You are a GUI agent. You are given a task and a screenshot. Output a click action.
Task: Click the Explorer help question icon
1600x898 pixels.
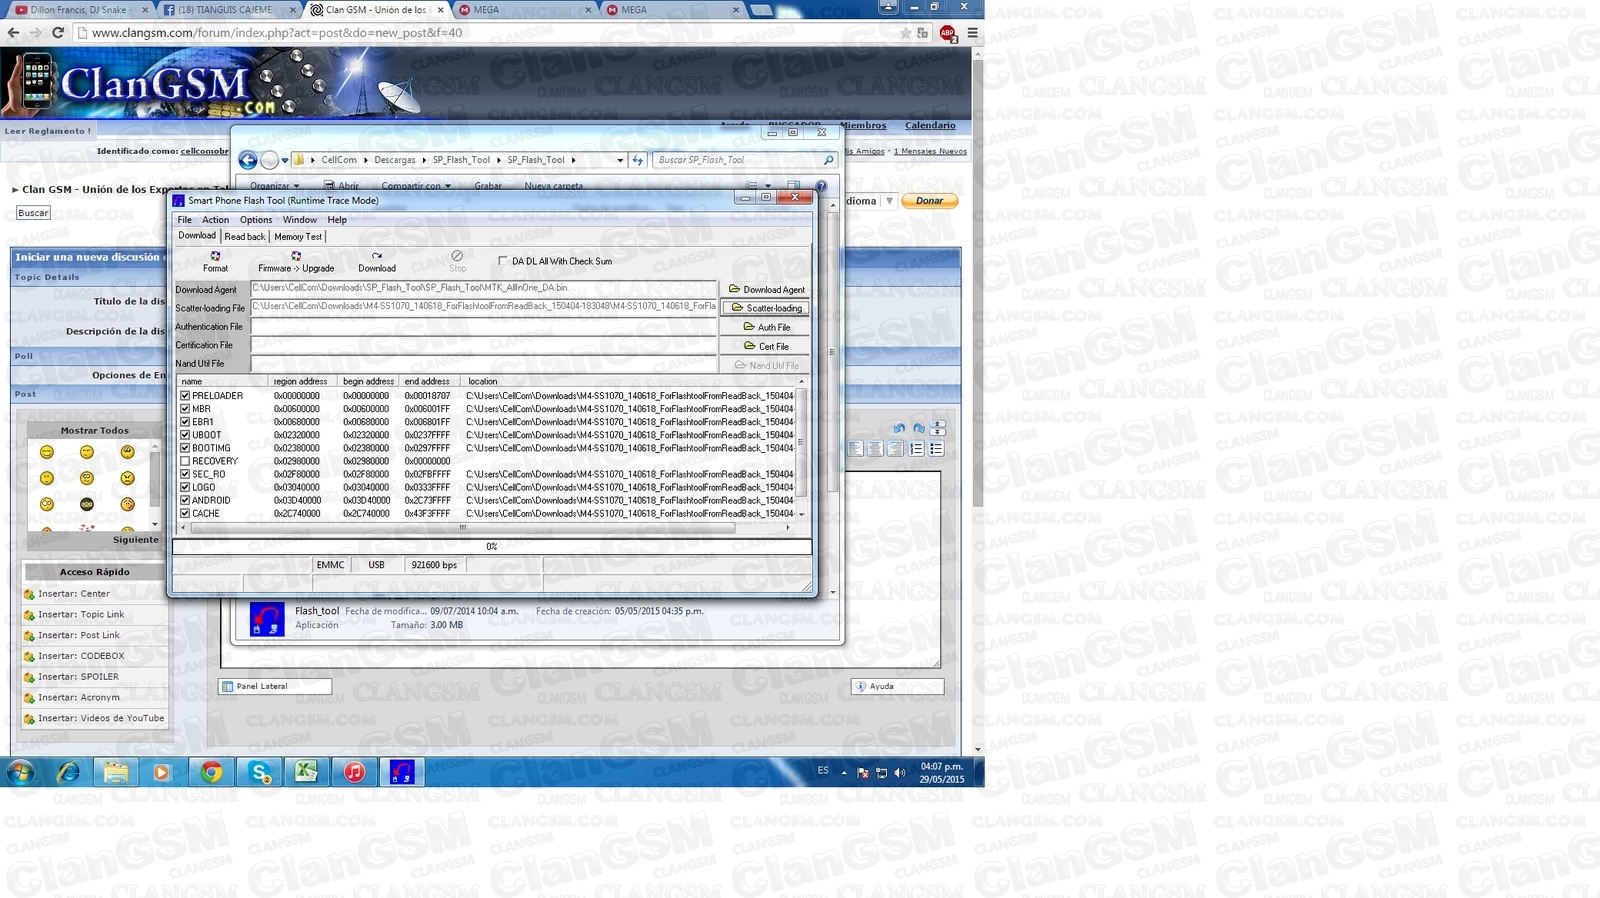pyautogui.click(x=821, y=186)
